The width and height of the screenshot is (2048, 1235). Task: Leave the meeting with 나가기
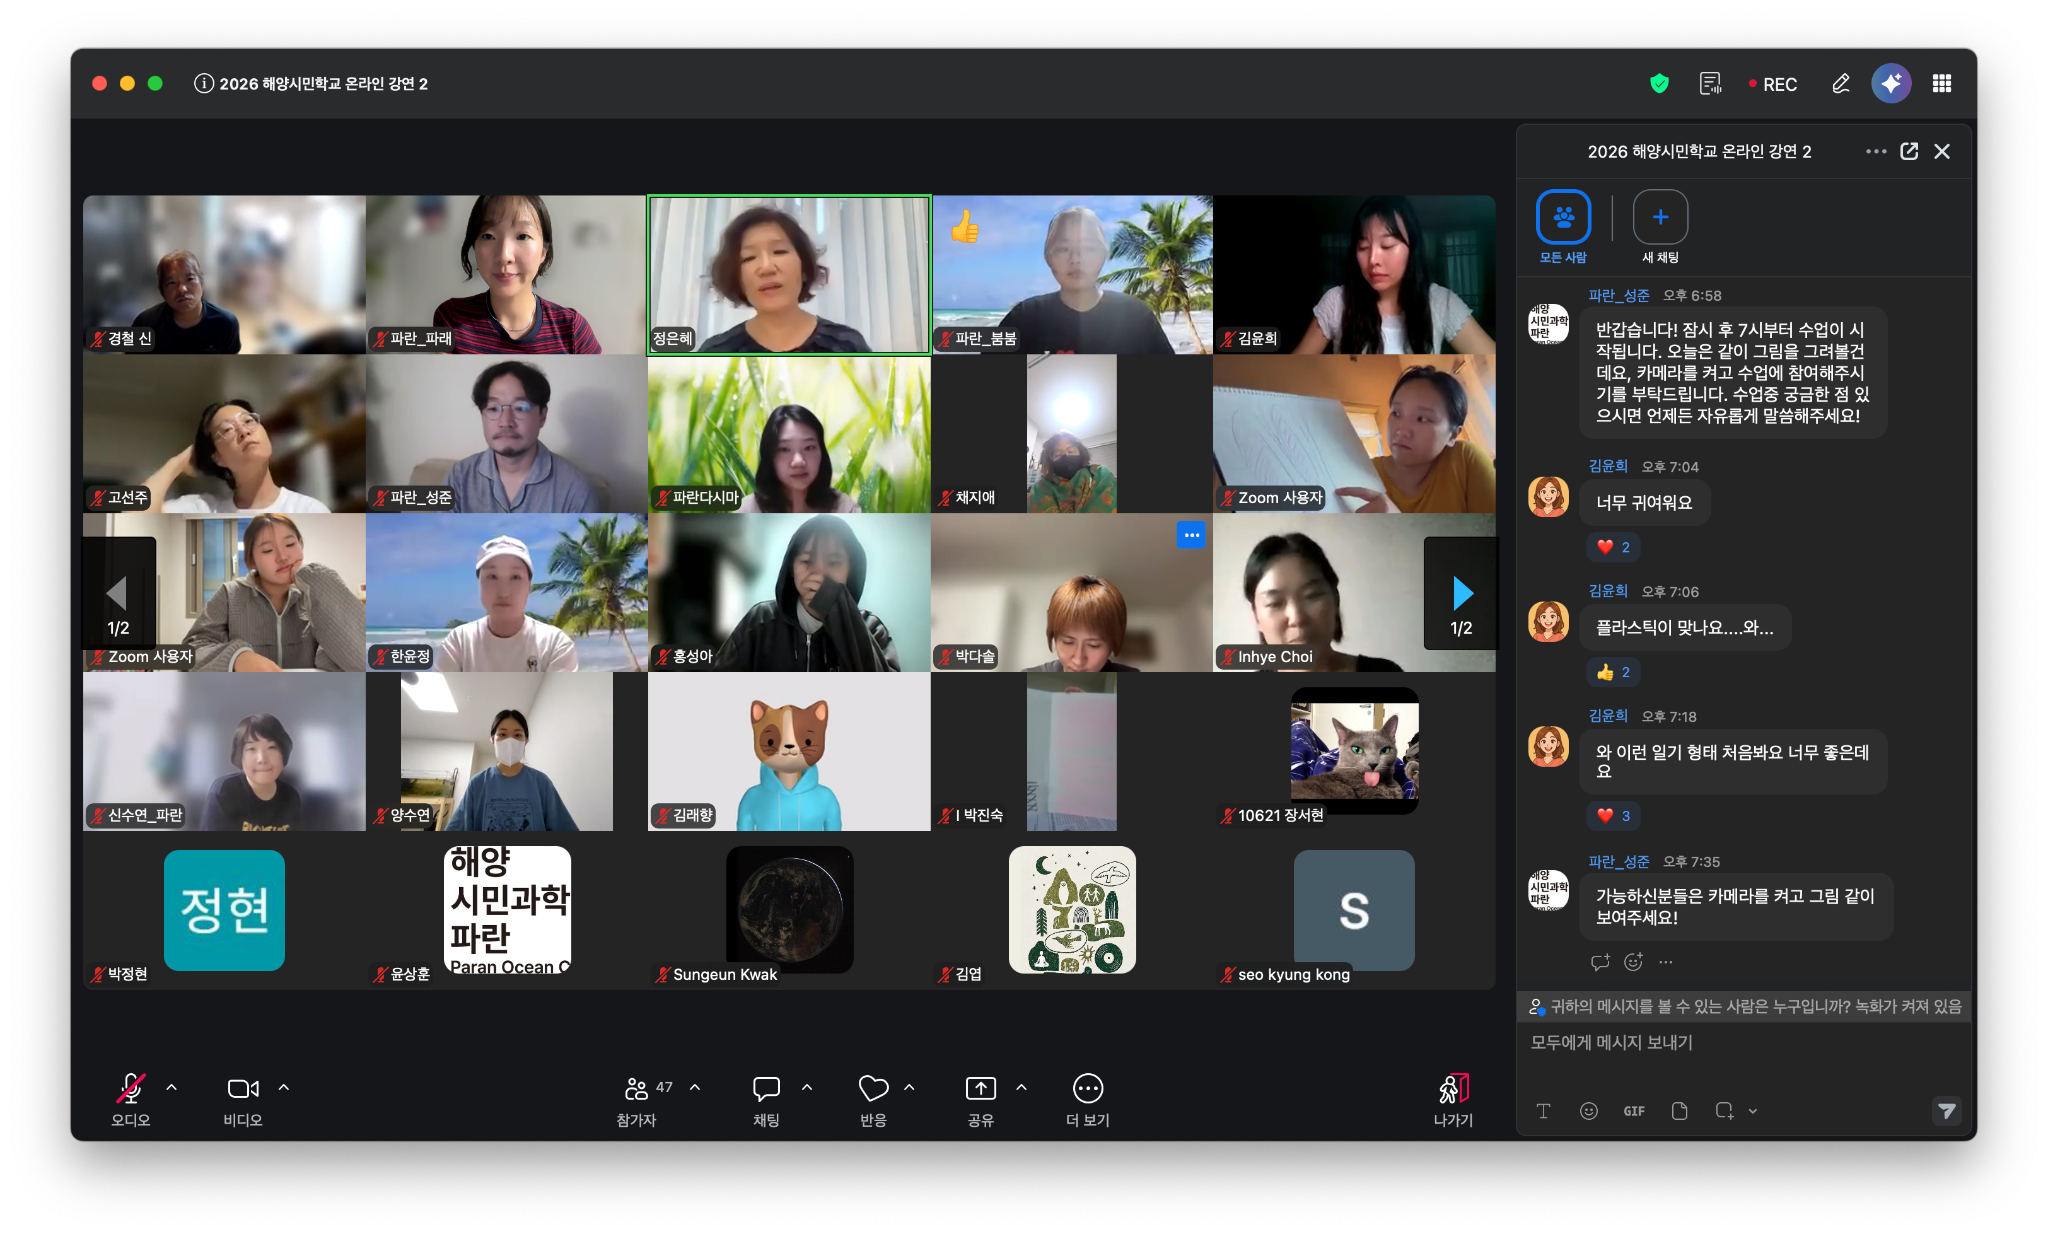1453,1099
